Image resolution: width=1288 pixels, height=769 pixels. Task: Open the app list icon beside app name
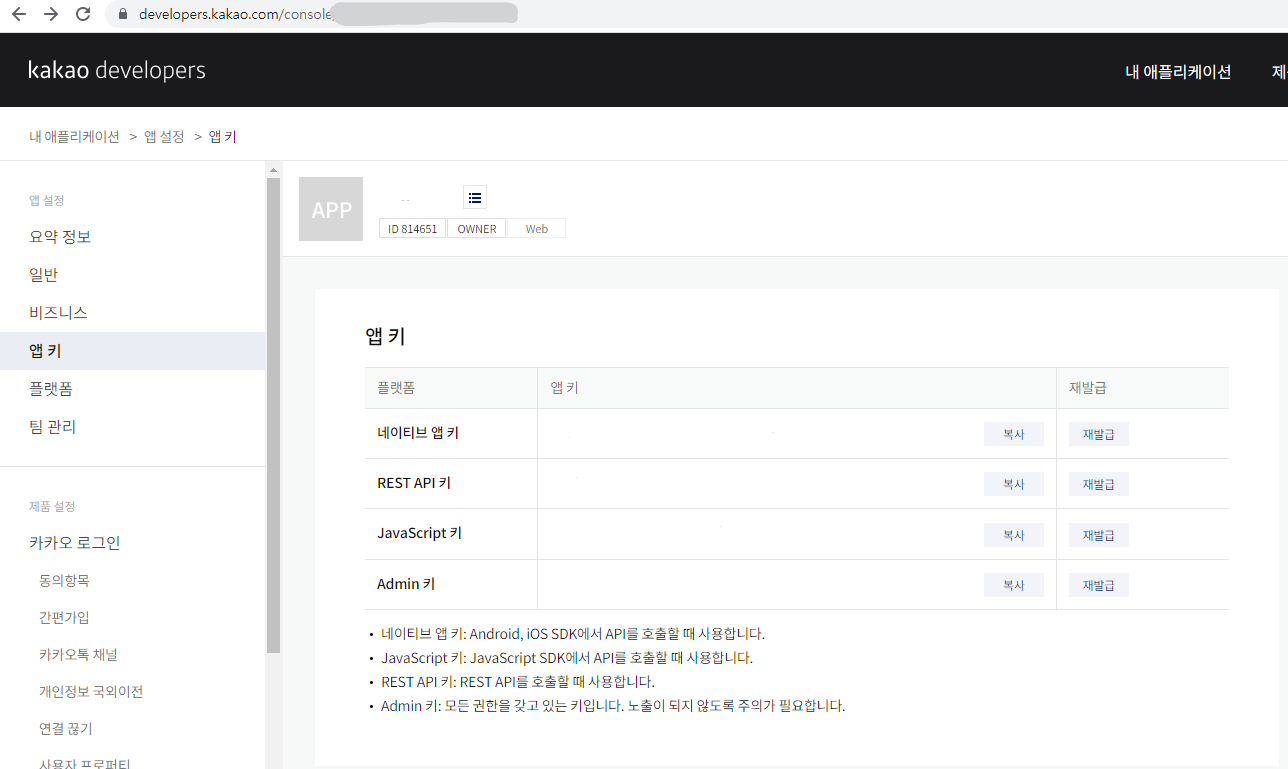coord(475,197)
